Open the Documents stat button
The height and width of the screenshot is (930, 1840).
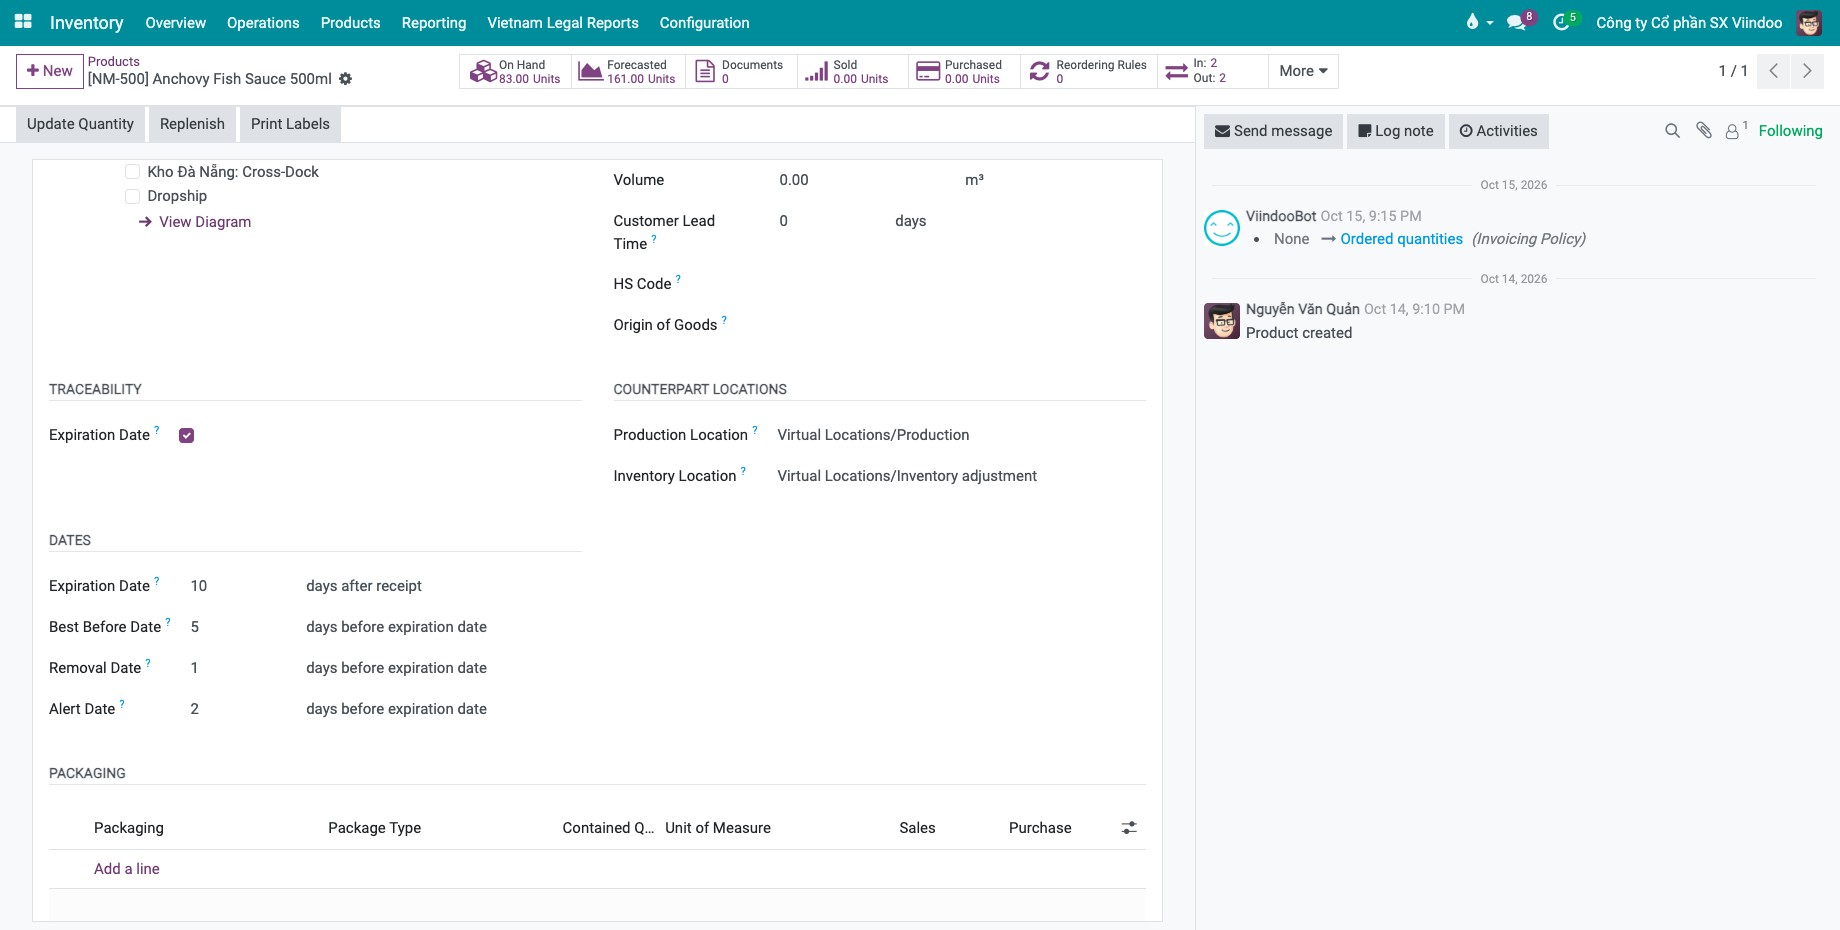click(741, 71)
